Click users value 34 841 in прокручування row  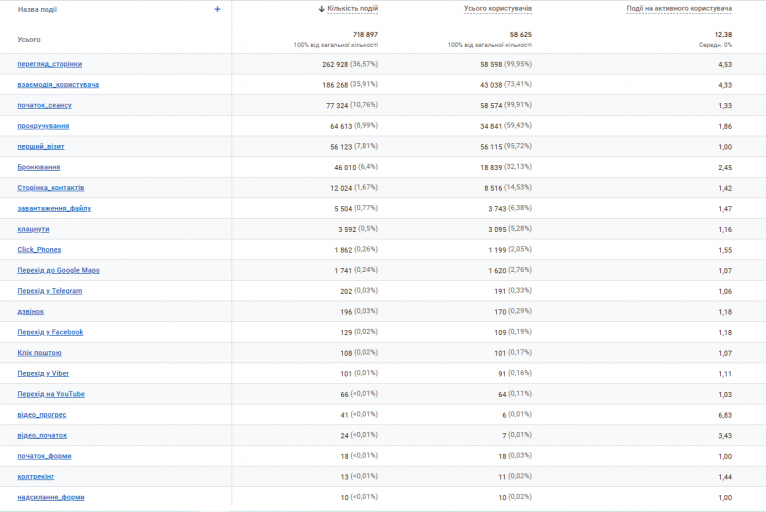point(491,127)
